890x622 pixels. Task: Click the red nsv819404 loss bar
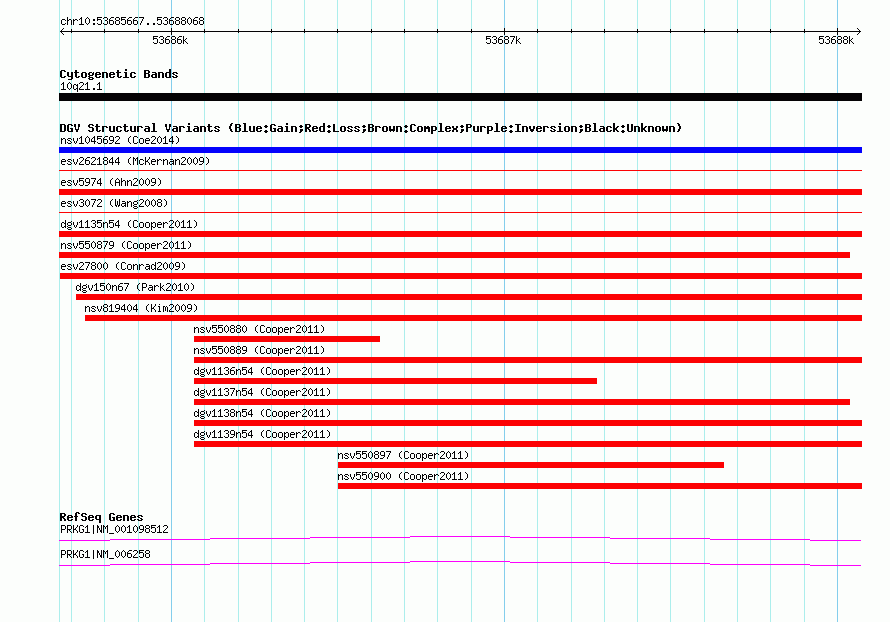[x=473, y=318]
